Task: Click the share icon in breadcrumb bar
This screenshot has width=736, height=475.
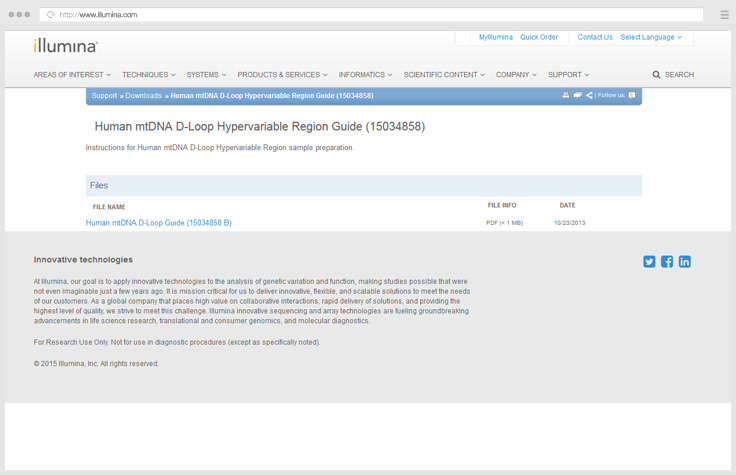Action: pyautogui.click(x=589, y=95)
